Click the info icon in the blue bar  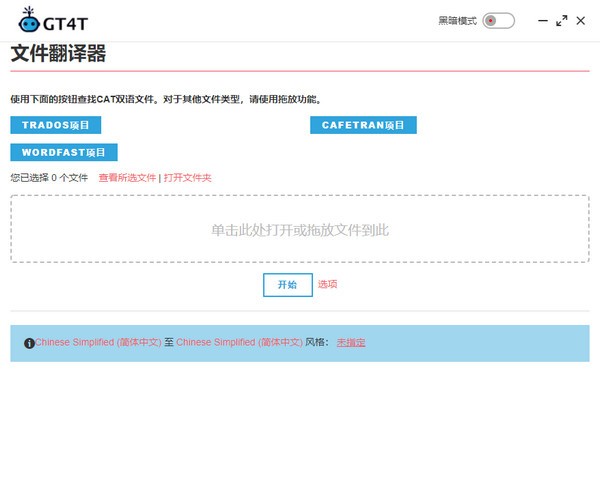tap(29, 343)
